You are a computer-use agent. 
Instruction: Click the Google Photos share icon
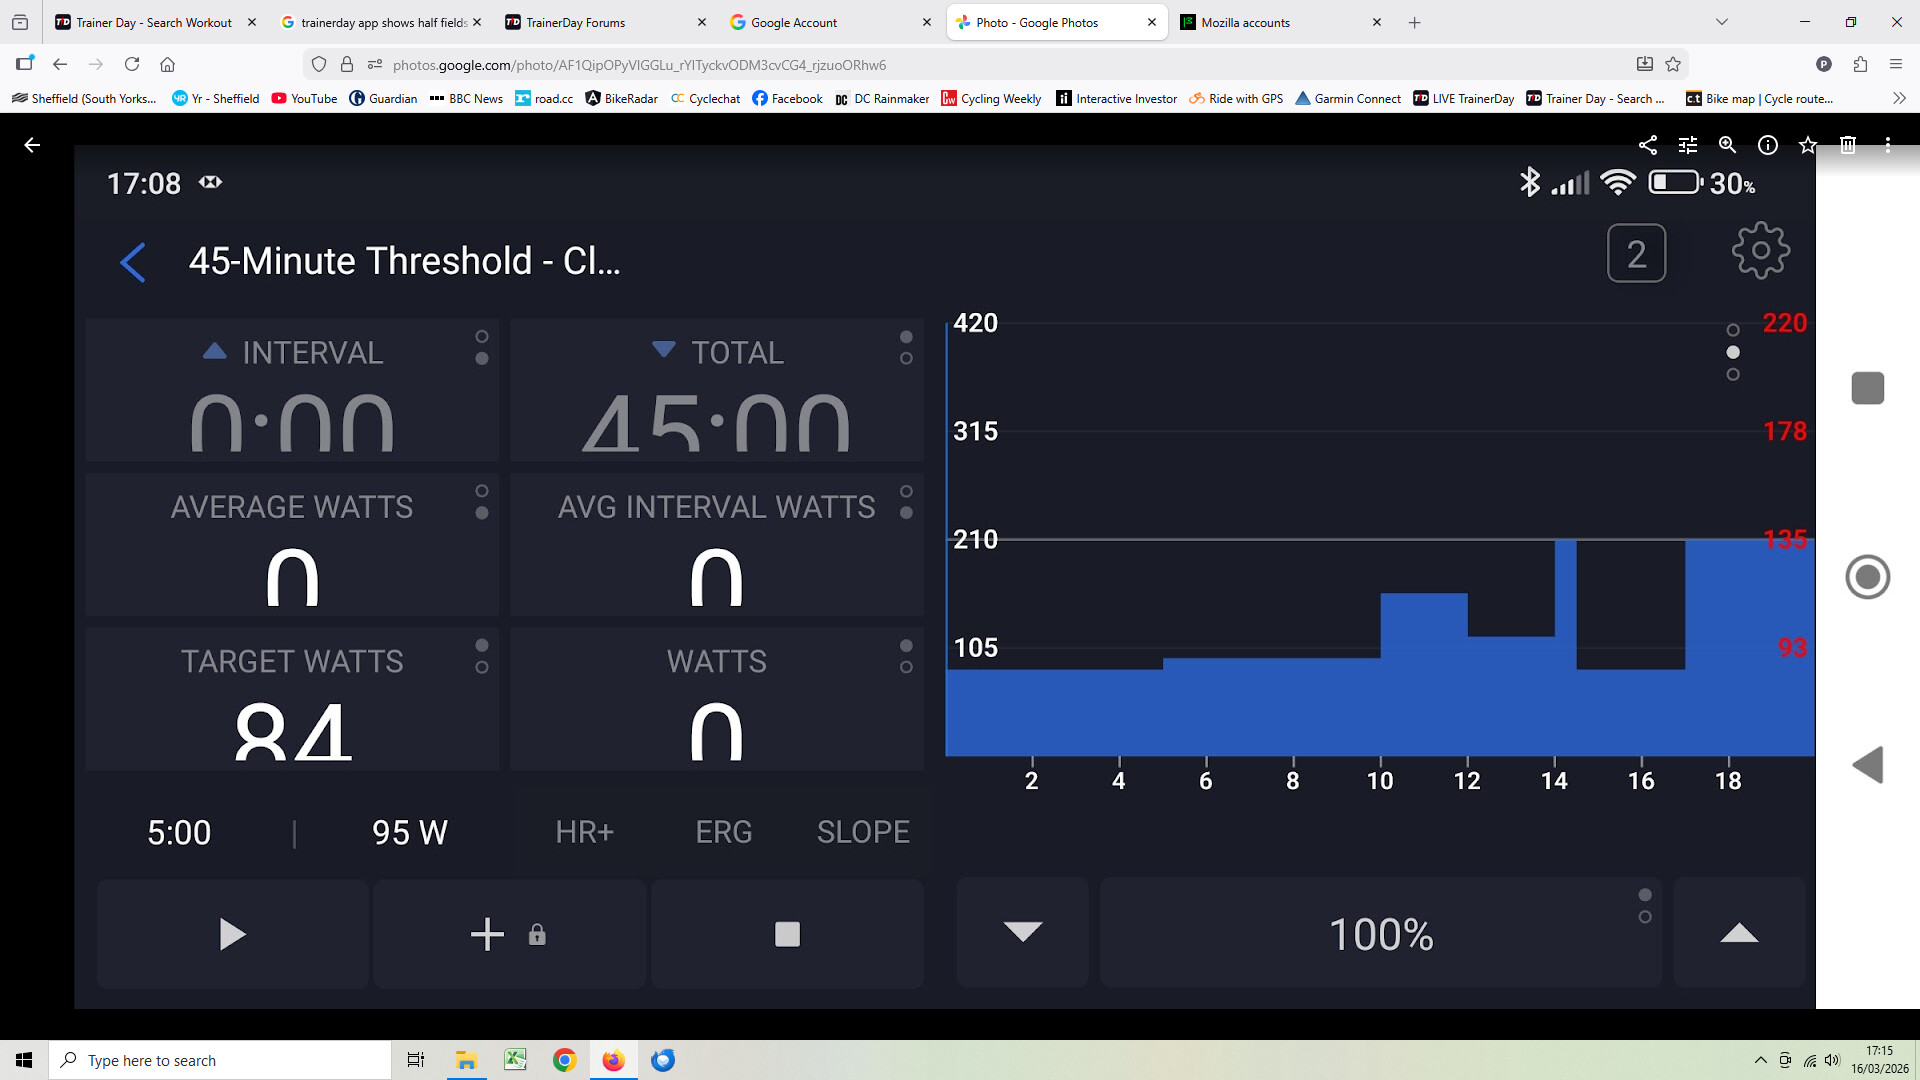pos(1648,145)
